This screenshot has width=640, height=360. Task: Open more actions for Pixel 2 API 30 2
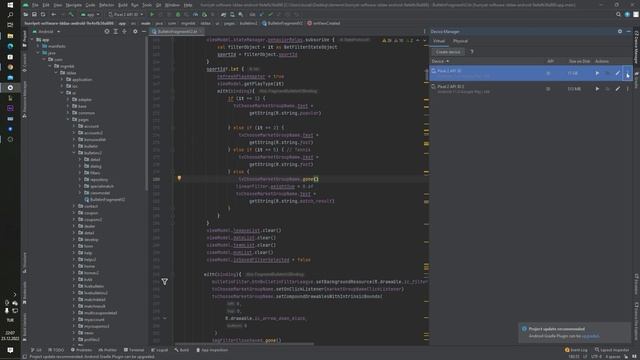(627, 89)
